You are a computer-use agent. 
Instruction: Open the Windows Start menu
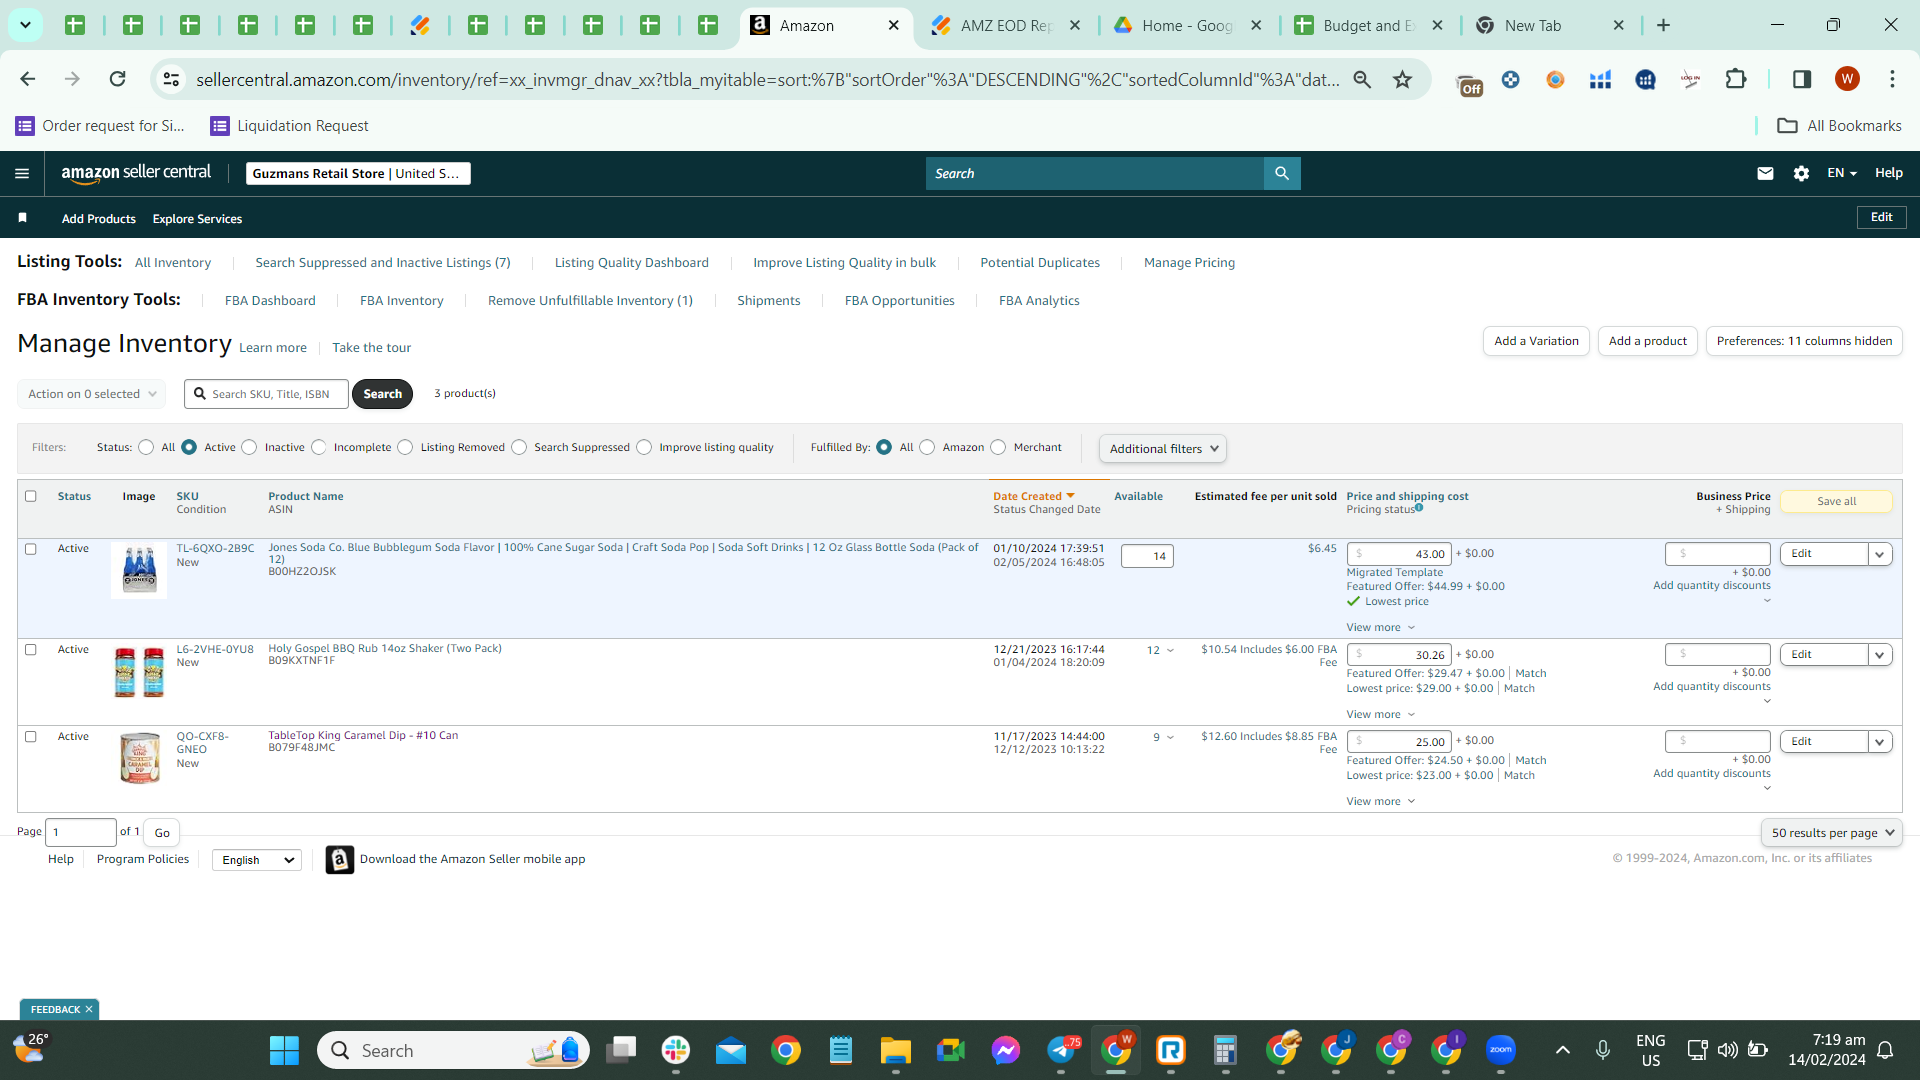[284, 1050]
